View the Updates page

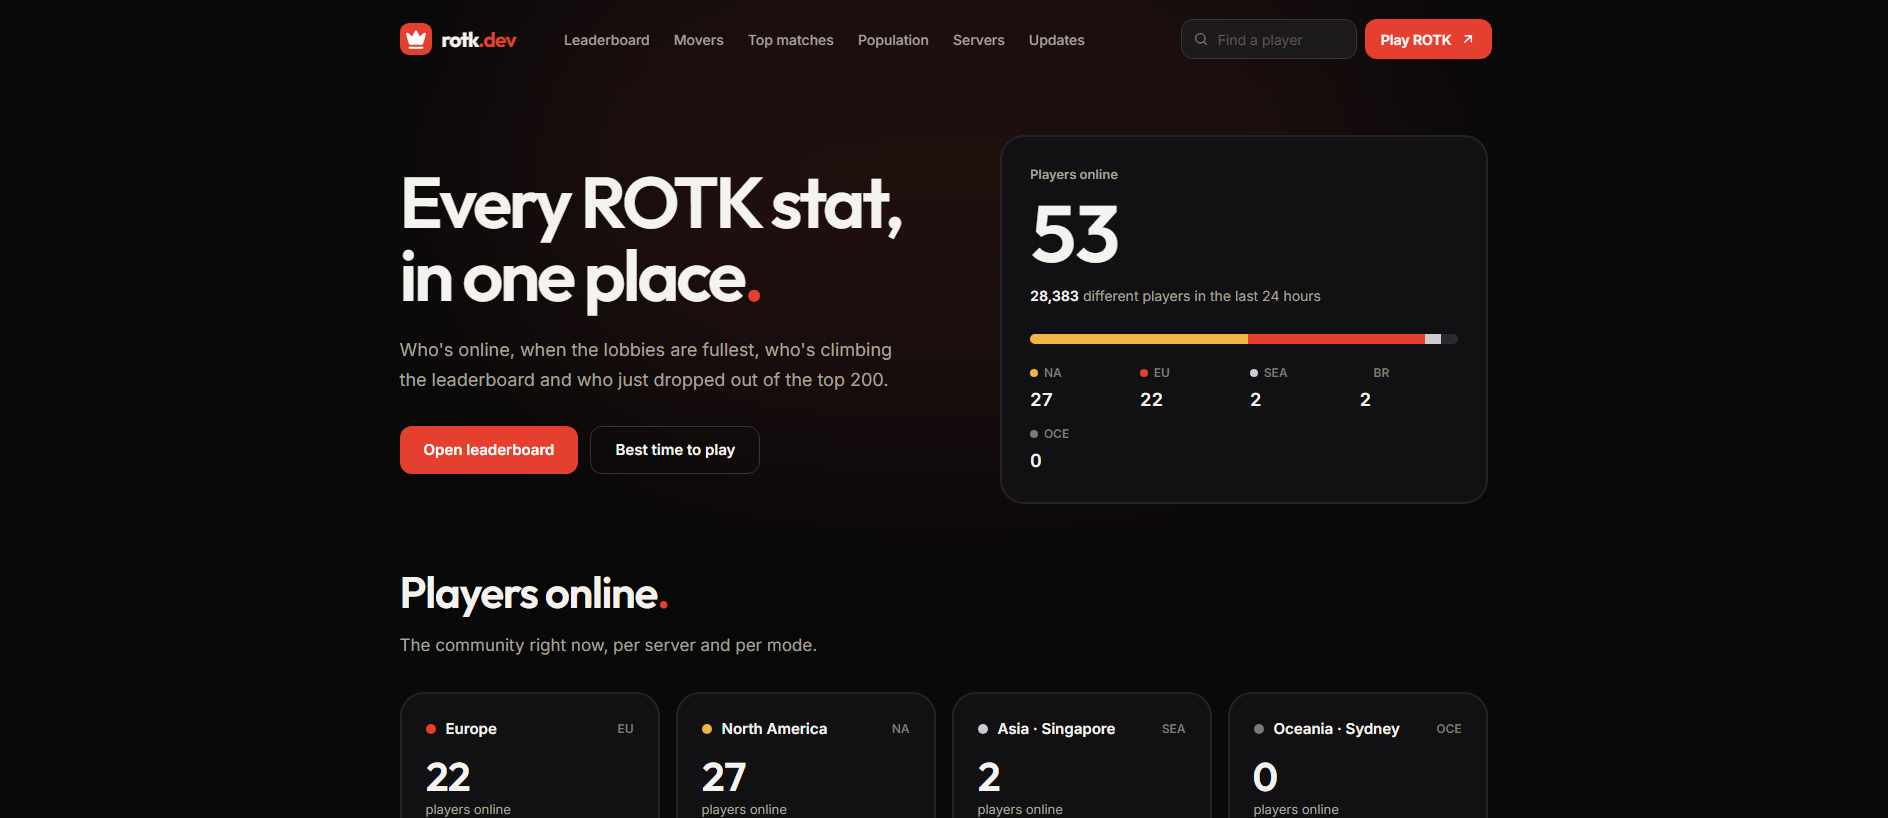1056,40
